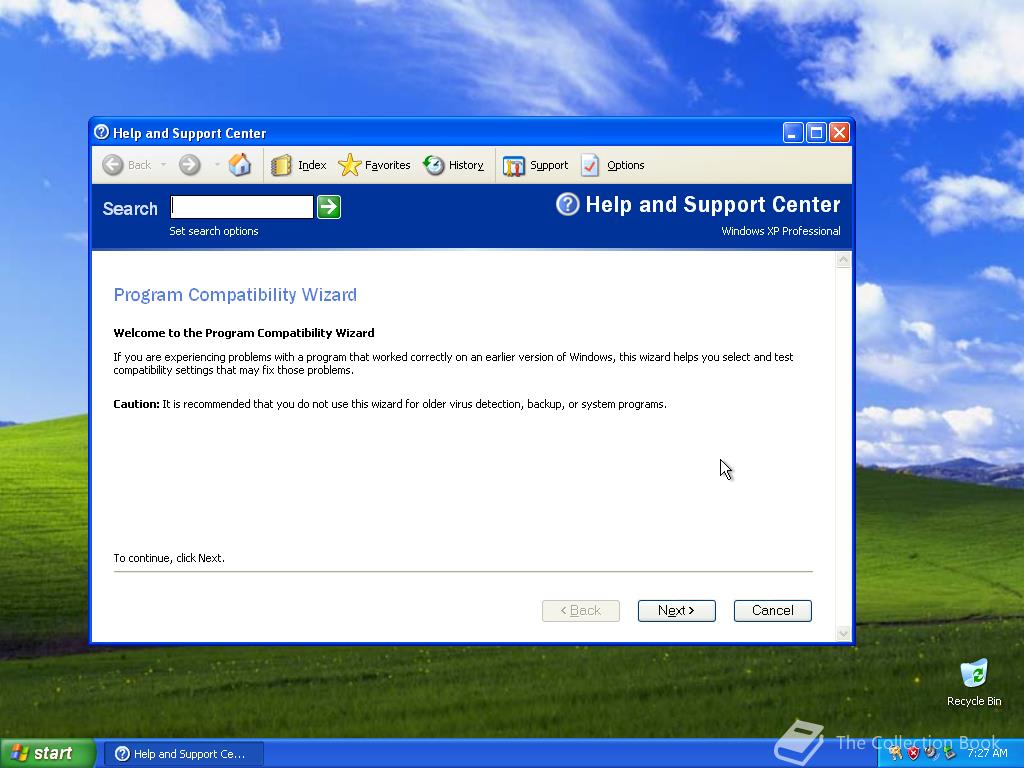Click the scrollbar up arrow
This screenshot has height=768, width=1024.
pos(843,261)
